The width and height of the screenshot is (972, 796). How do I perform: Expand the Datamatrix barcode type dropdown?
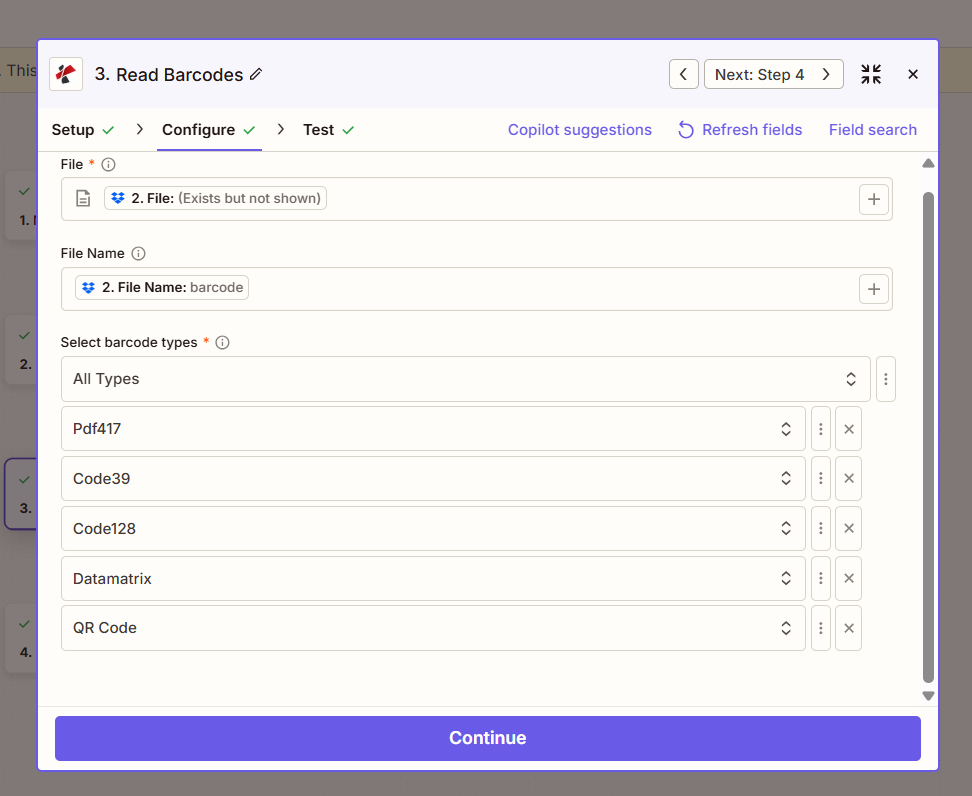tap(432, 579)
